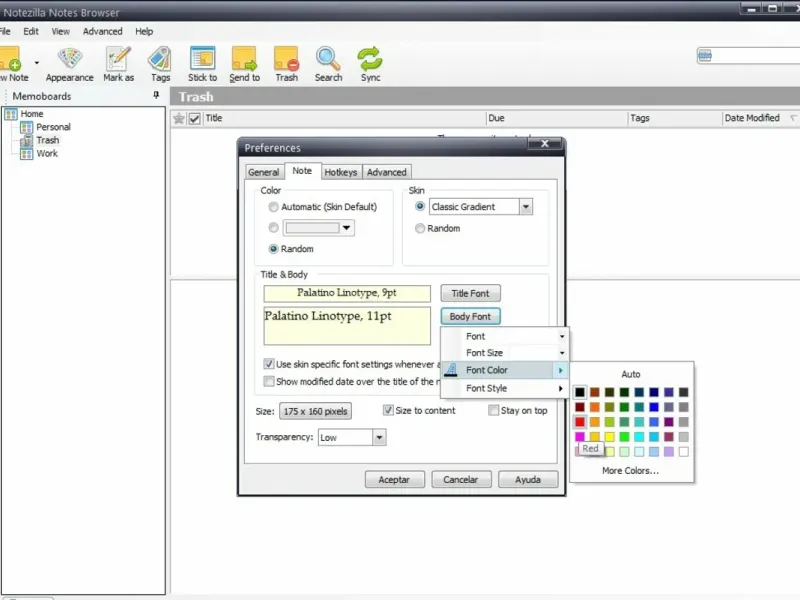Click the Mark as toolbar icon
Viewport: 800px width, 600px height.
118,58
